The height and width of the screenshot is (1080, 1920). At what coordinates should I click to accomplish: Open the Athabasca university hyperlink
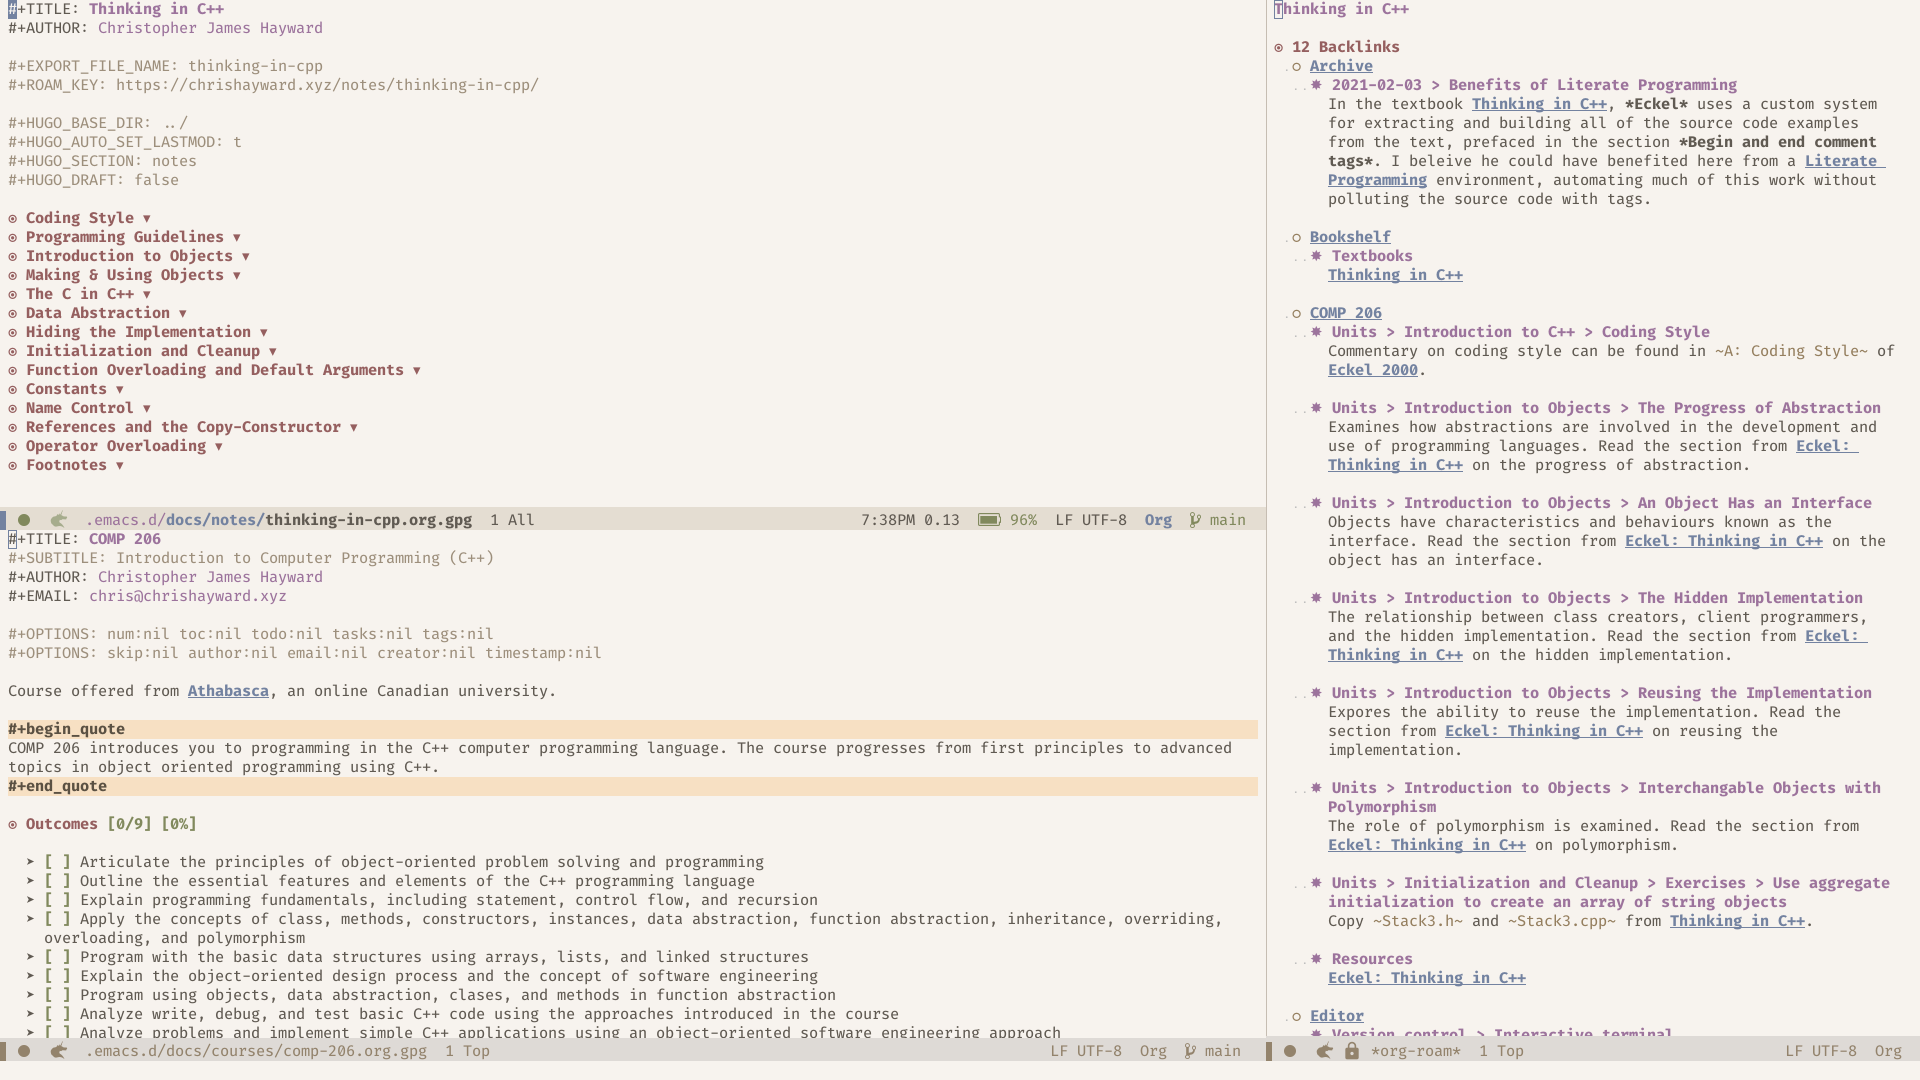228,691
